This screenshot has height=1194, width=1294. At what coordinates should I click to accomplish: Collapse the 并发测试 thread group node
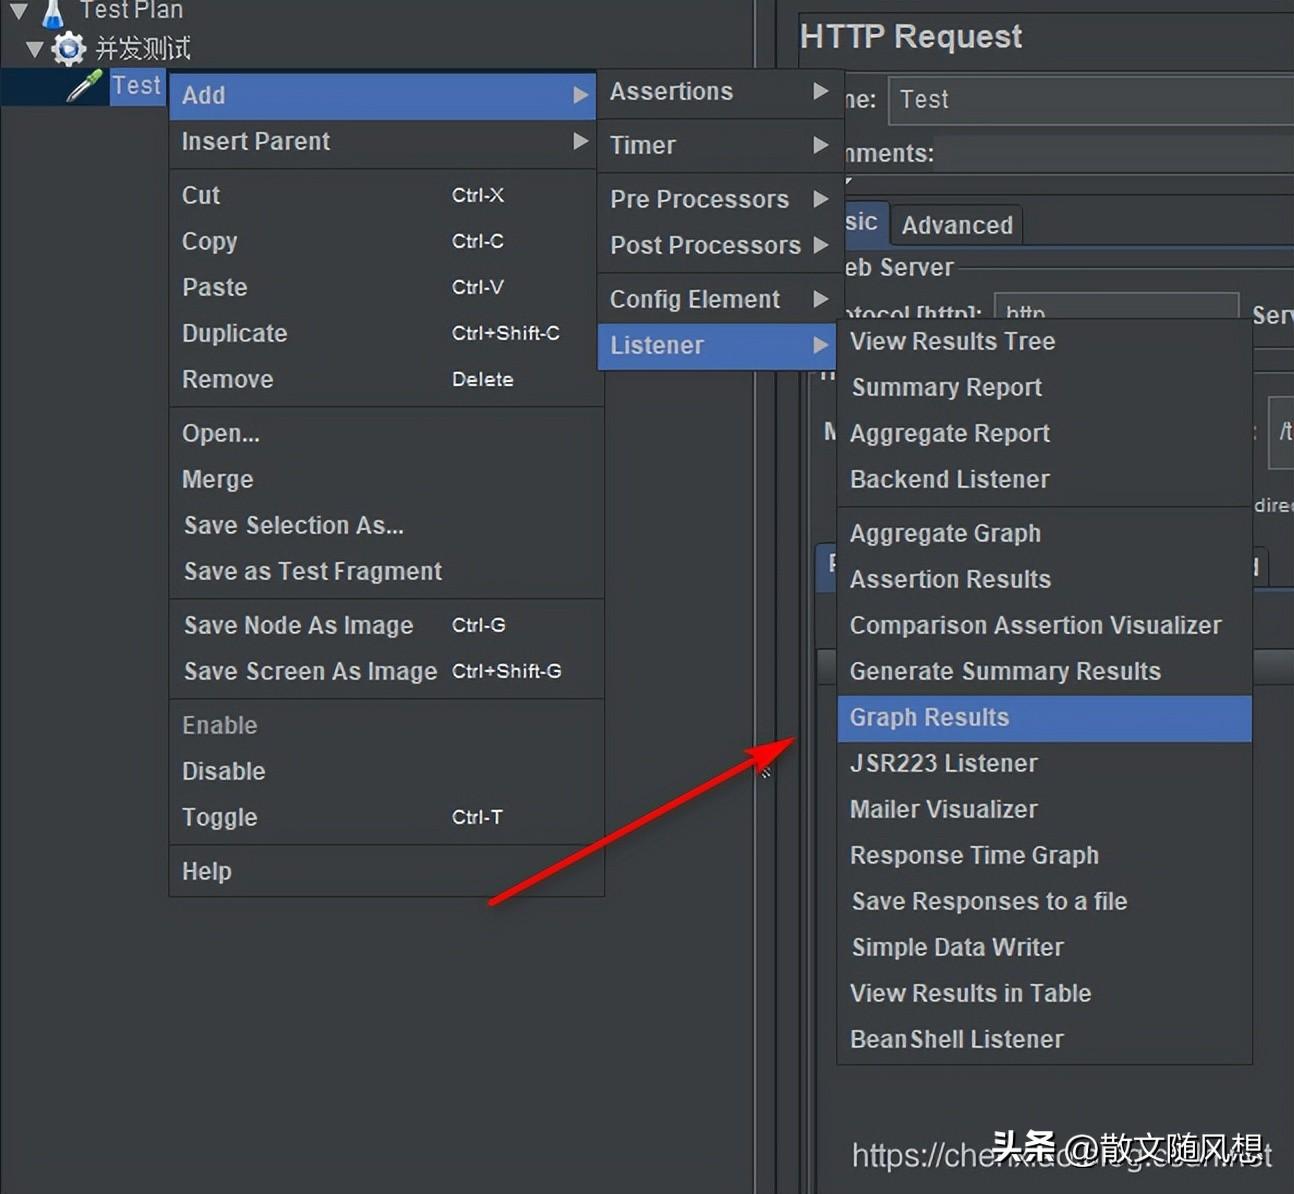[34, 48]
